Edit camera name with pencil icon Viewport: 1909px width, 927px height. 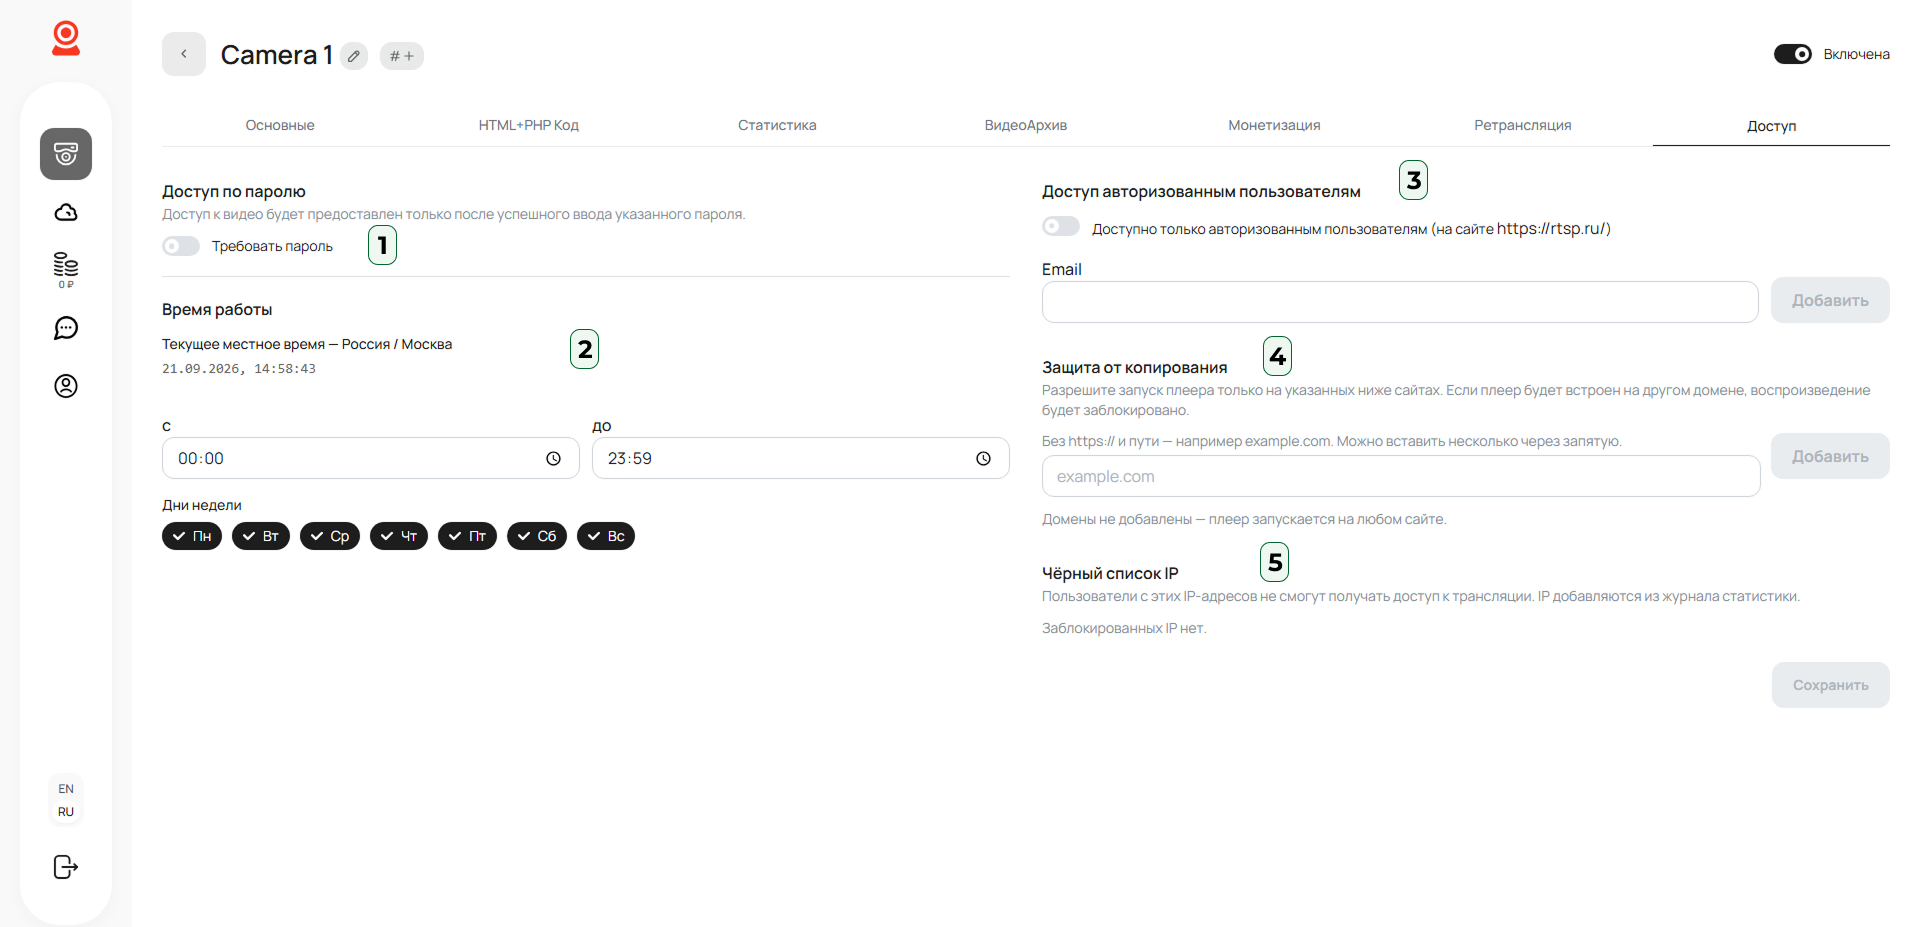(354, 56)
